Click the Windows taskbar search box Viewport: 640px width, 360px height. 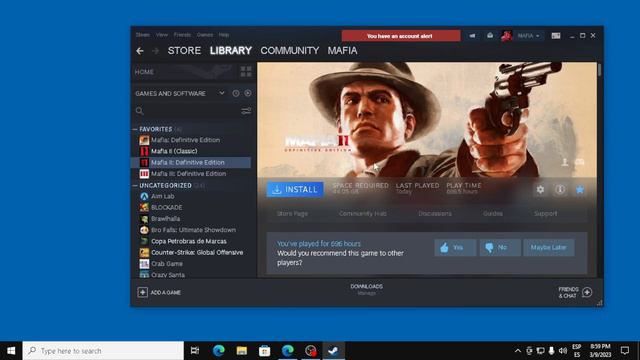click(x=103, y=351)
